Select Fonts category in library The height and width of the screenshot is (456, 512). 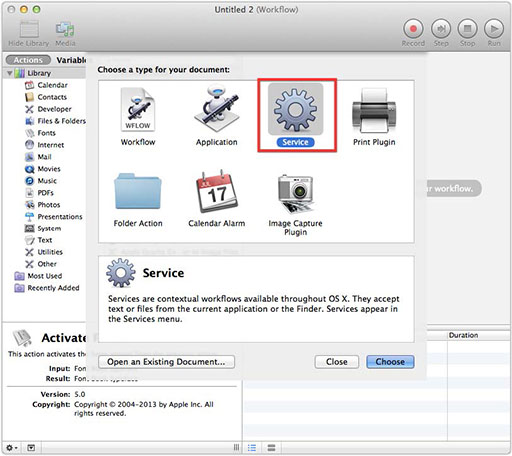40,133
